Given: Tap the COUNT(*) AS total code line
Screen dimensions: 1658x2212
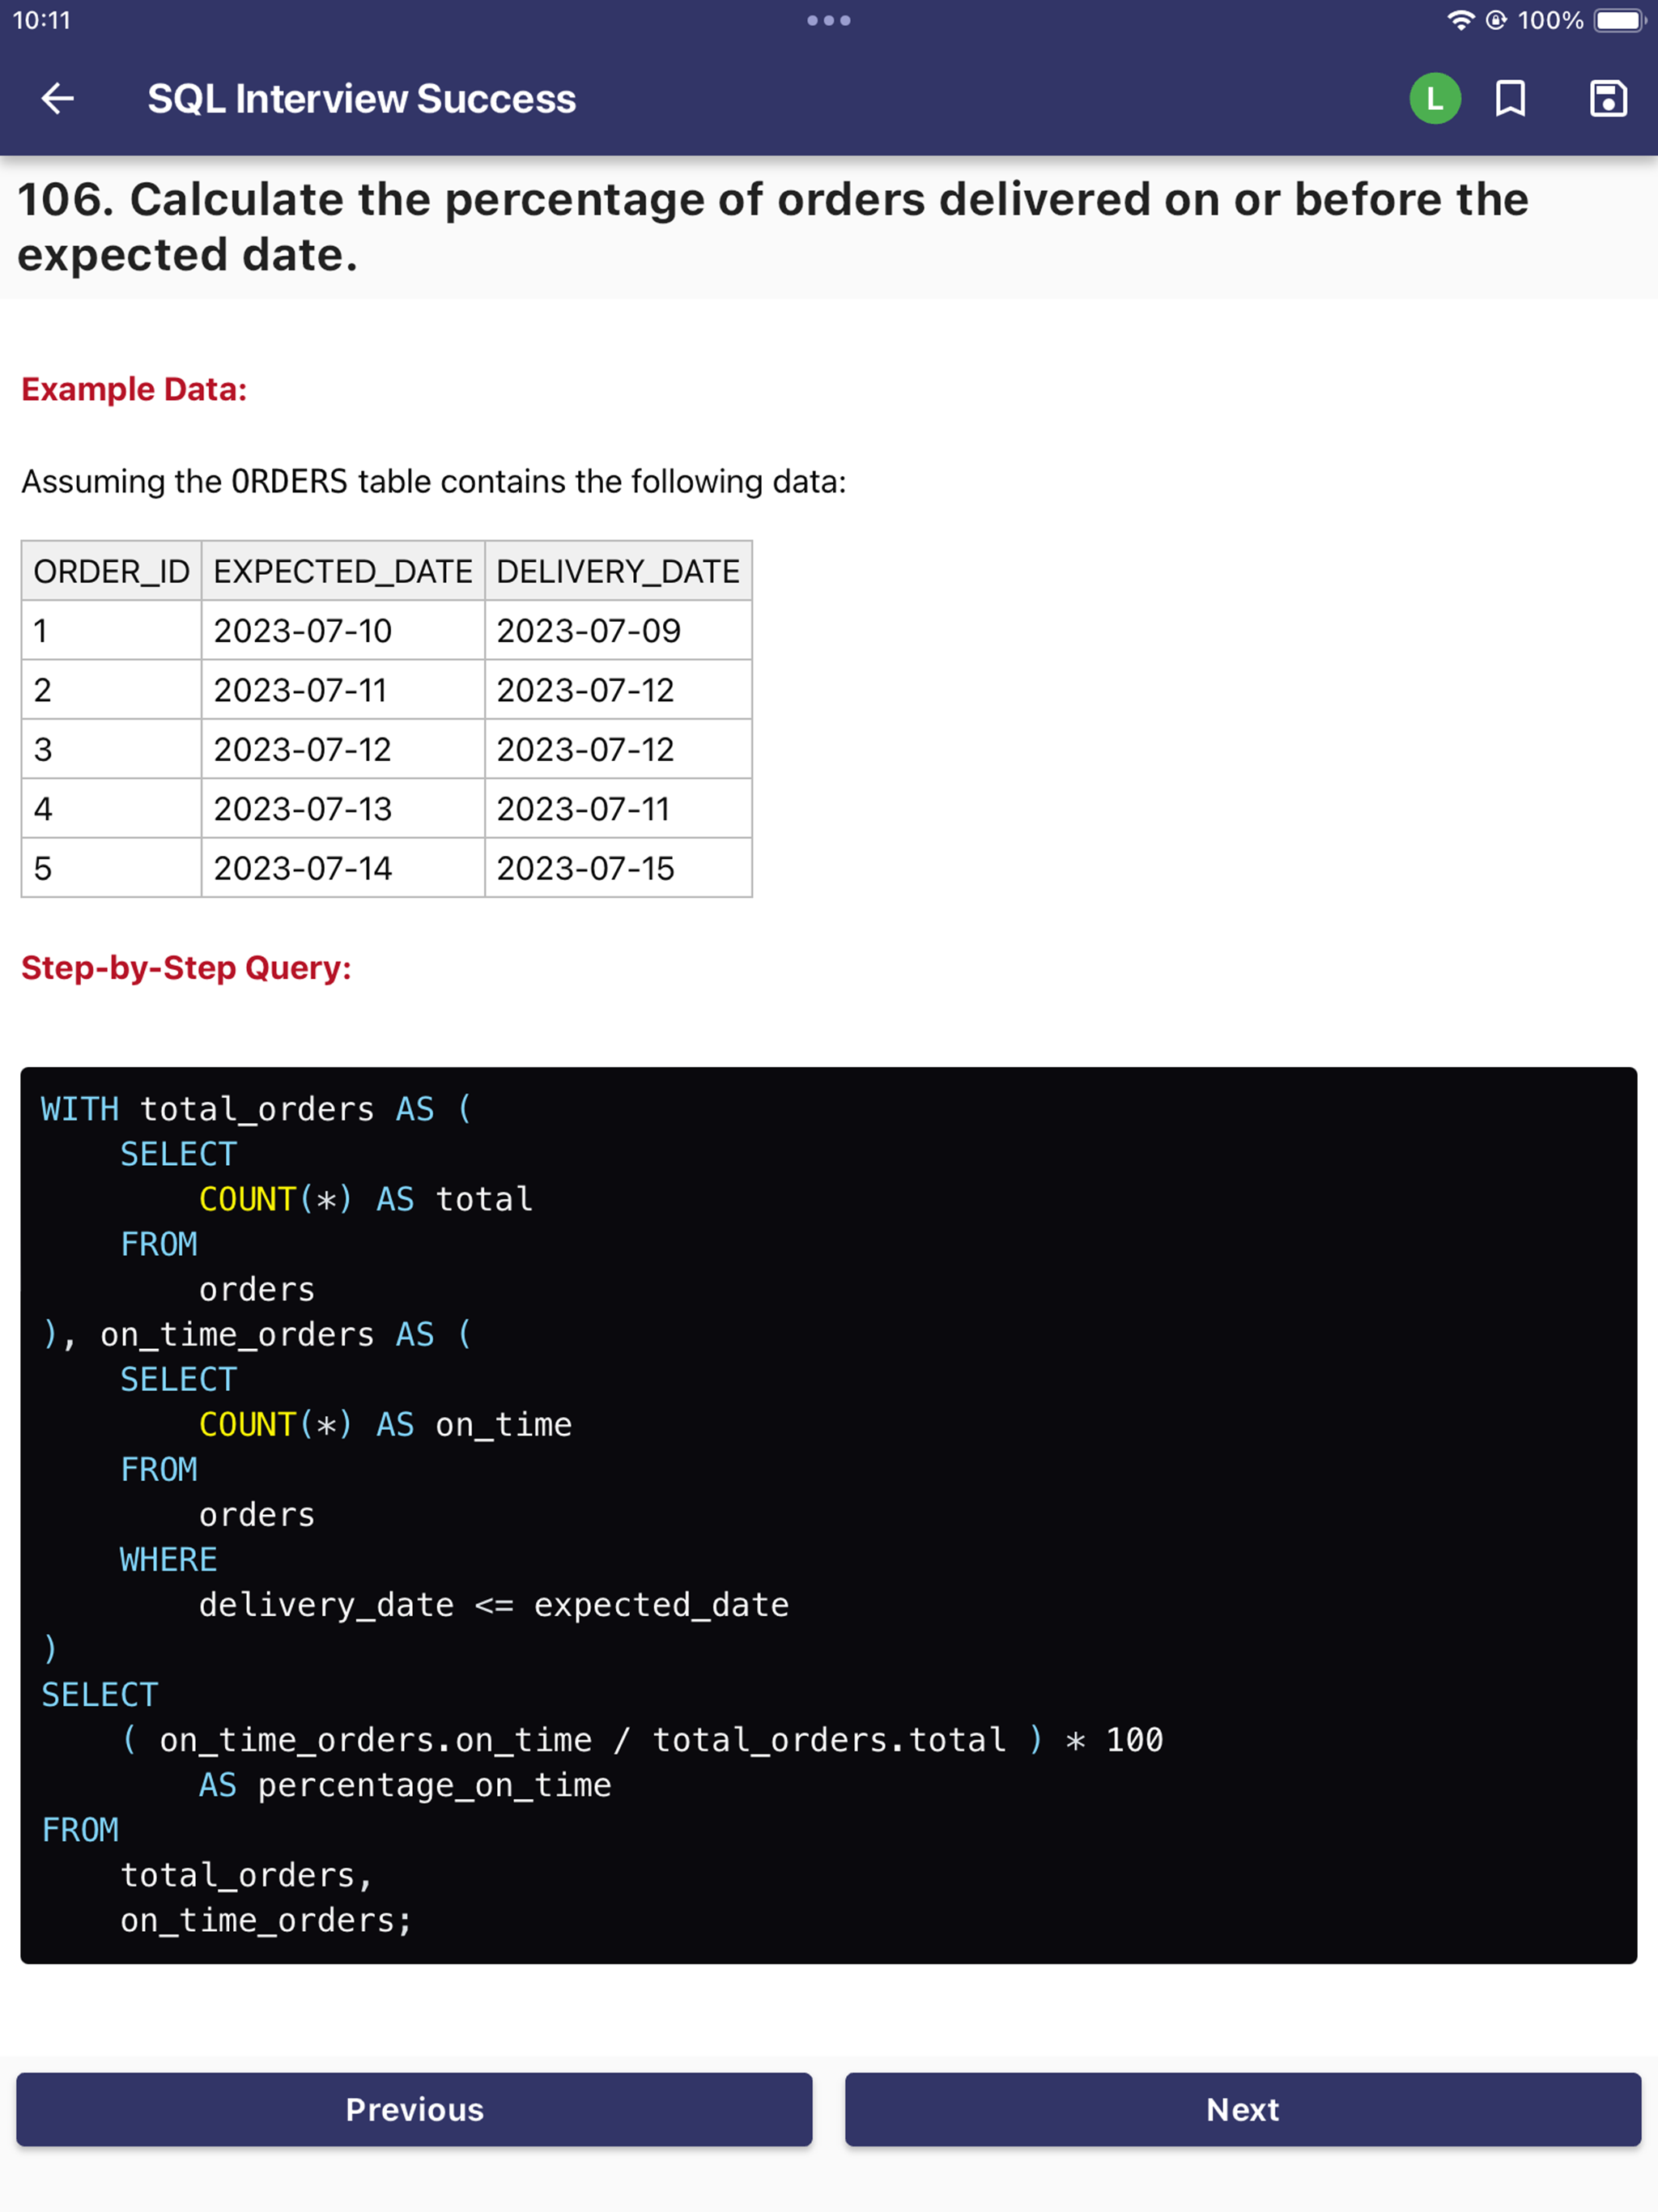Looking at the screenshot, I should tap(366, 1199).
